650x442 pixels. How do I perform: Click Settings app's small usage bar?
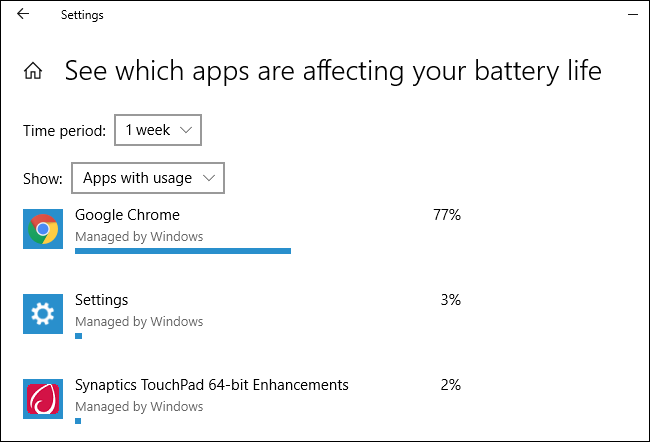[78, 336]
